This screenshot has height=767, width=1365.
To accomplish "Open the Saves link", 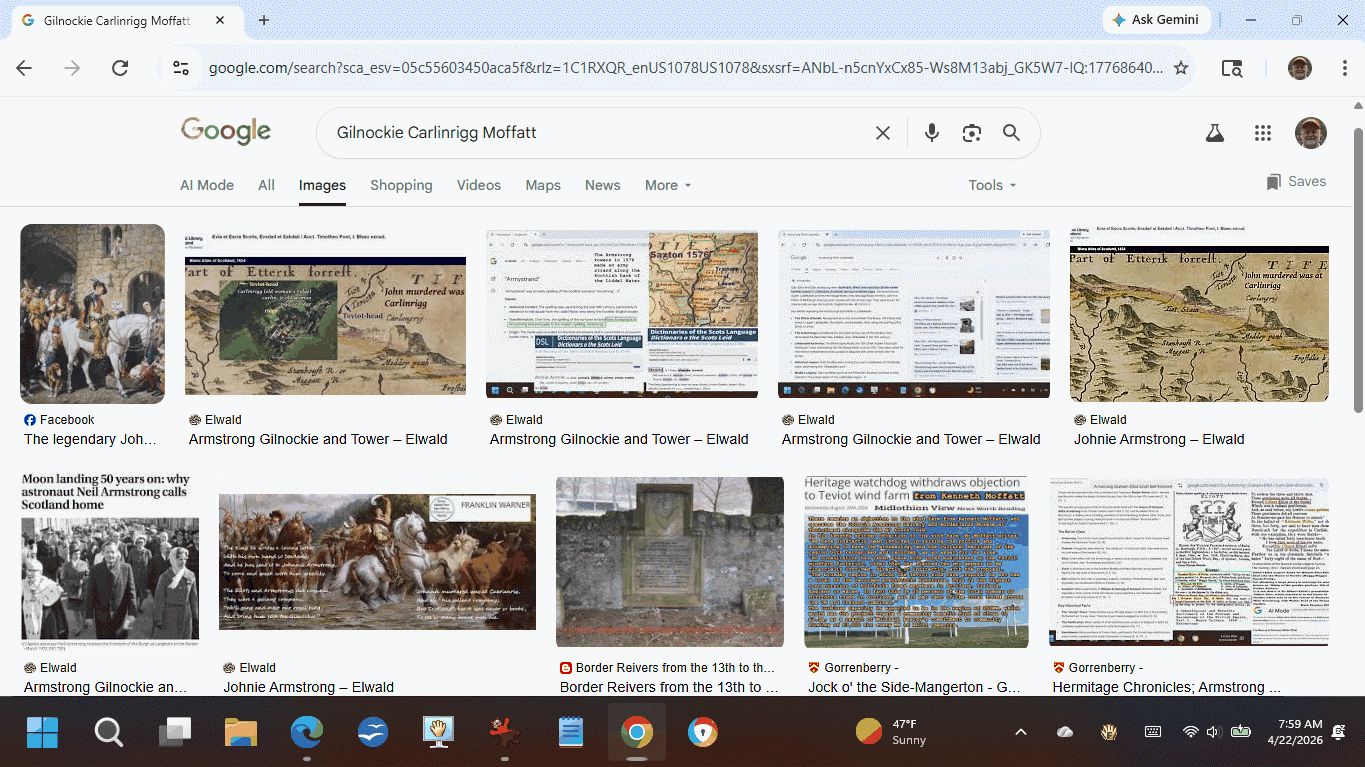I will click(x=1296, y=182).
